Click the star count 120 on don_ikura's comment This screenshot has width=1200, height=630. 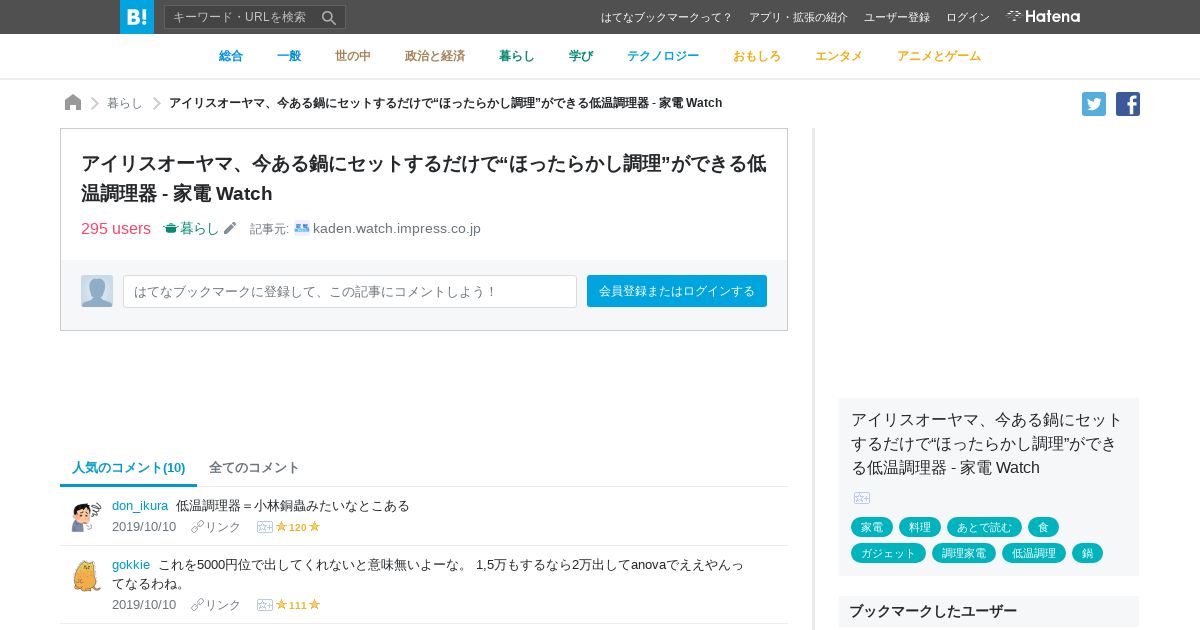click(x=297, y=527)
